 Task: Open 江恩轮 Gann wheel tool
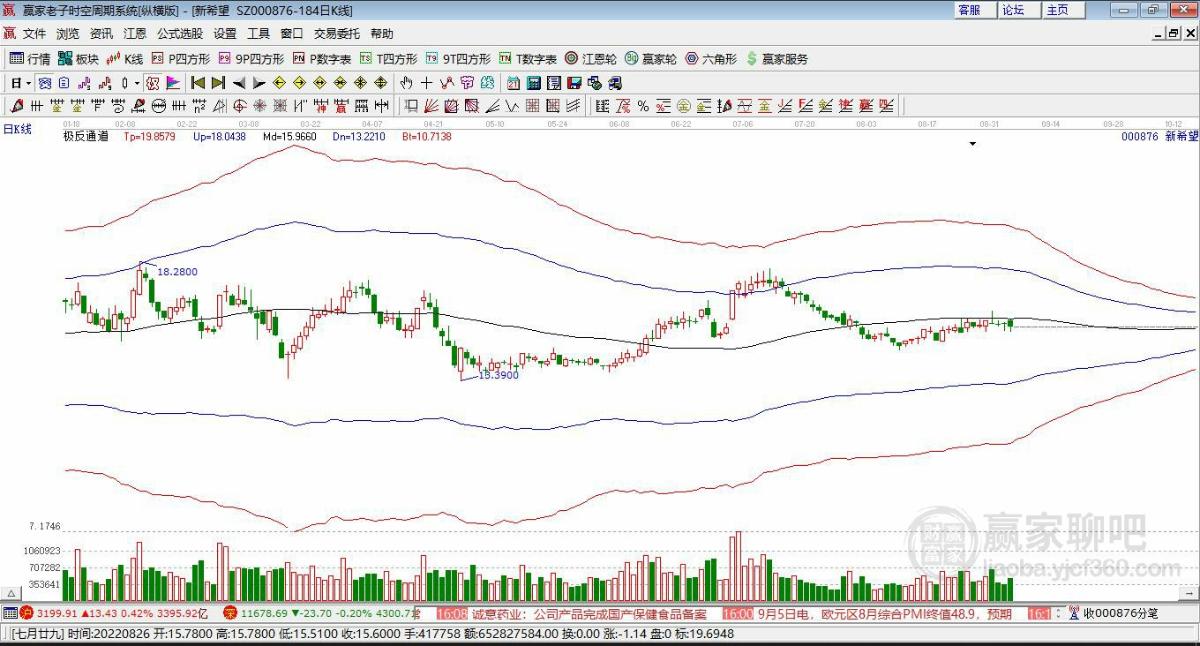click(x=591, y=59)
